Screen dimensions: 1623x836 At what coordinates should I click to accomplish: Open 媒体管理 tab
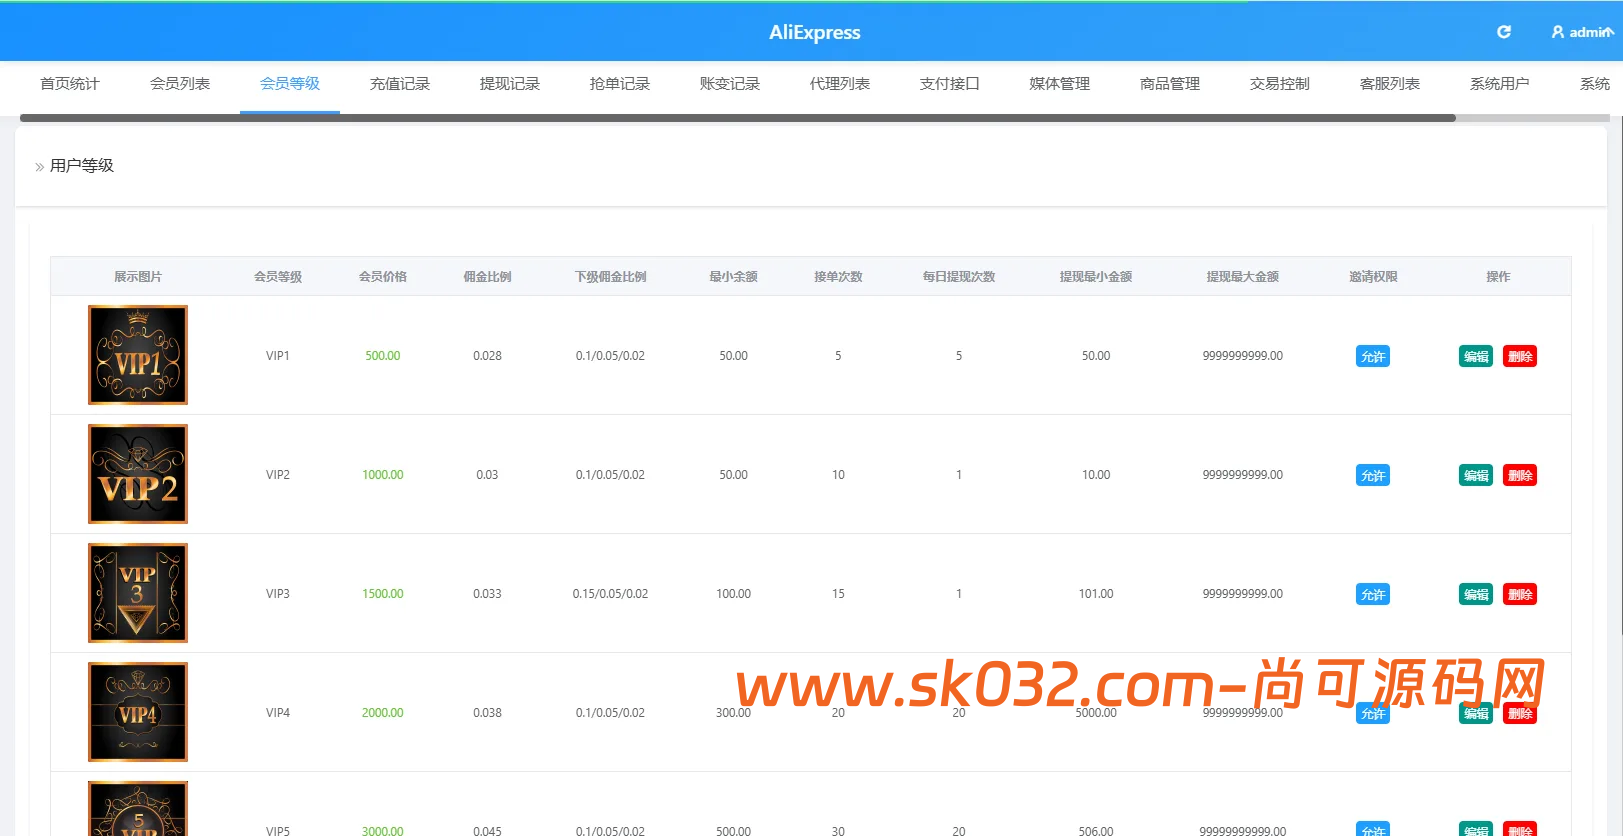(x=1060, y=84)
